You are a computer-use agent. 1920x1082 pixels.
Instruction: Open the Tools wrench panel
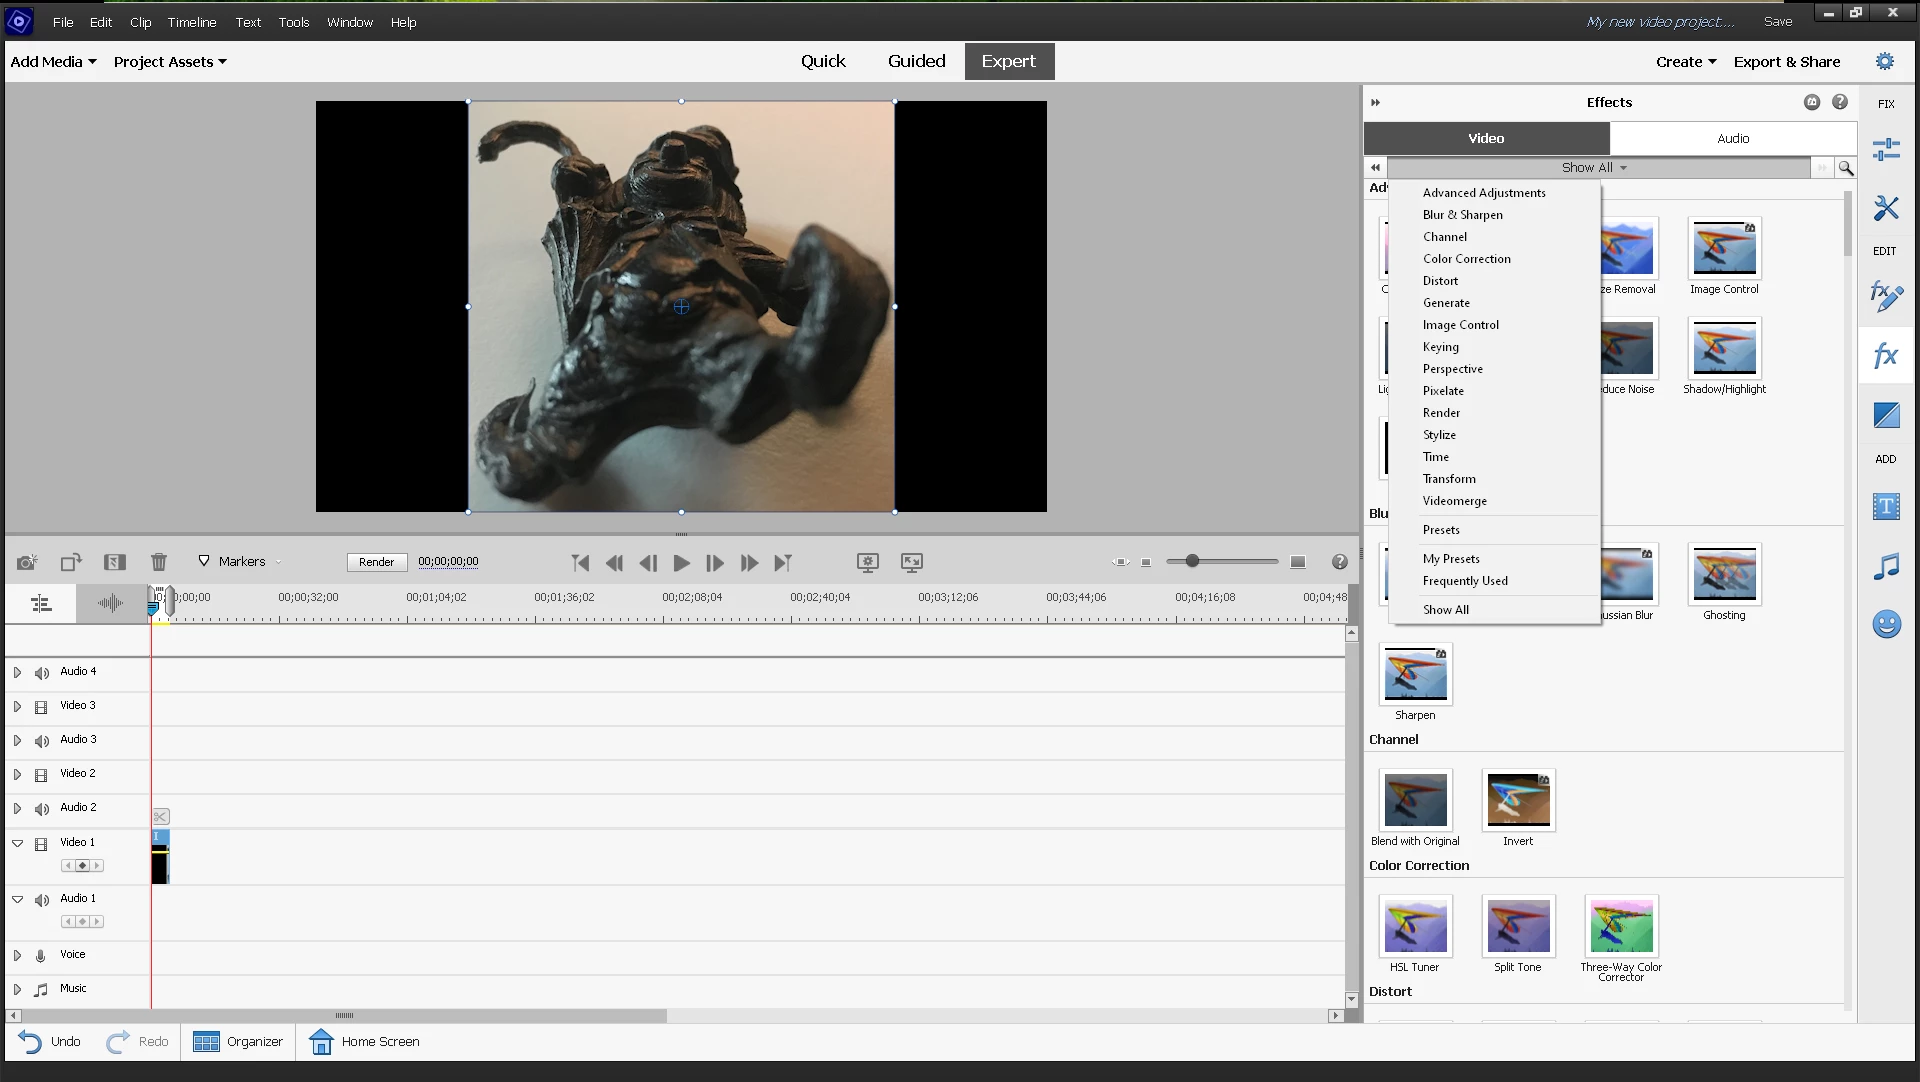tap(1886, 208)
